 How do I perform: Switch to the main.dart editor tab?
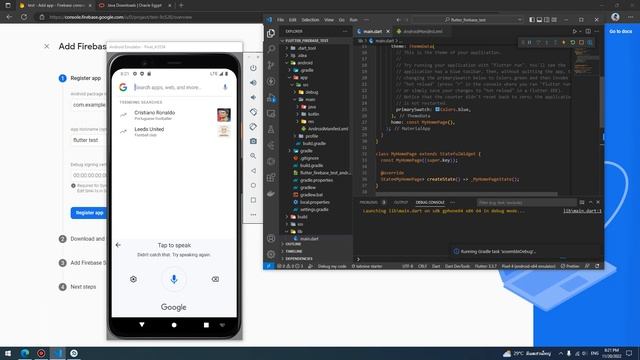(373, 31)
